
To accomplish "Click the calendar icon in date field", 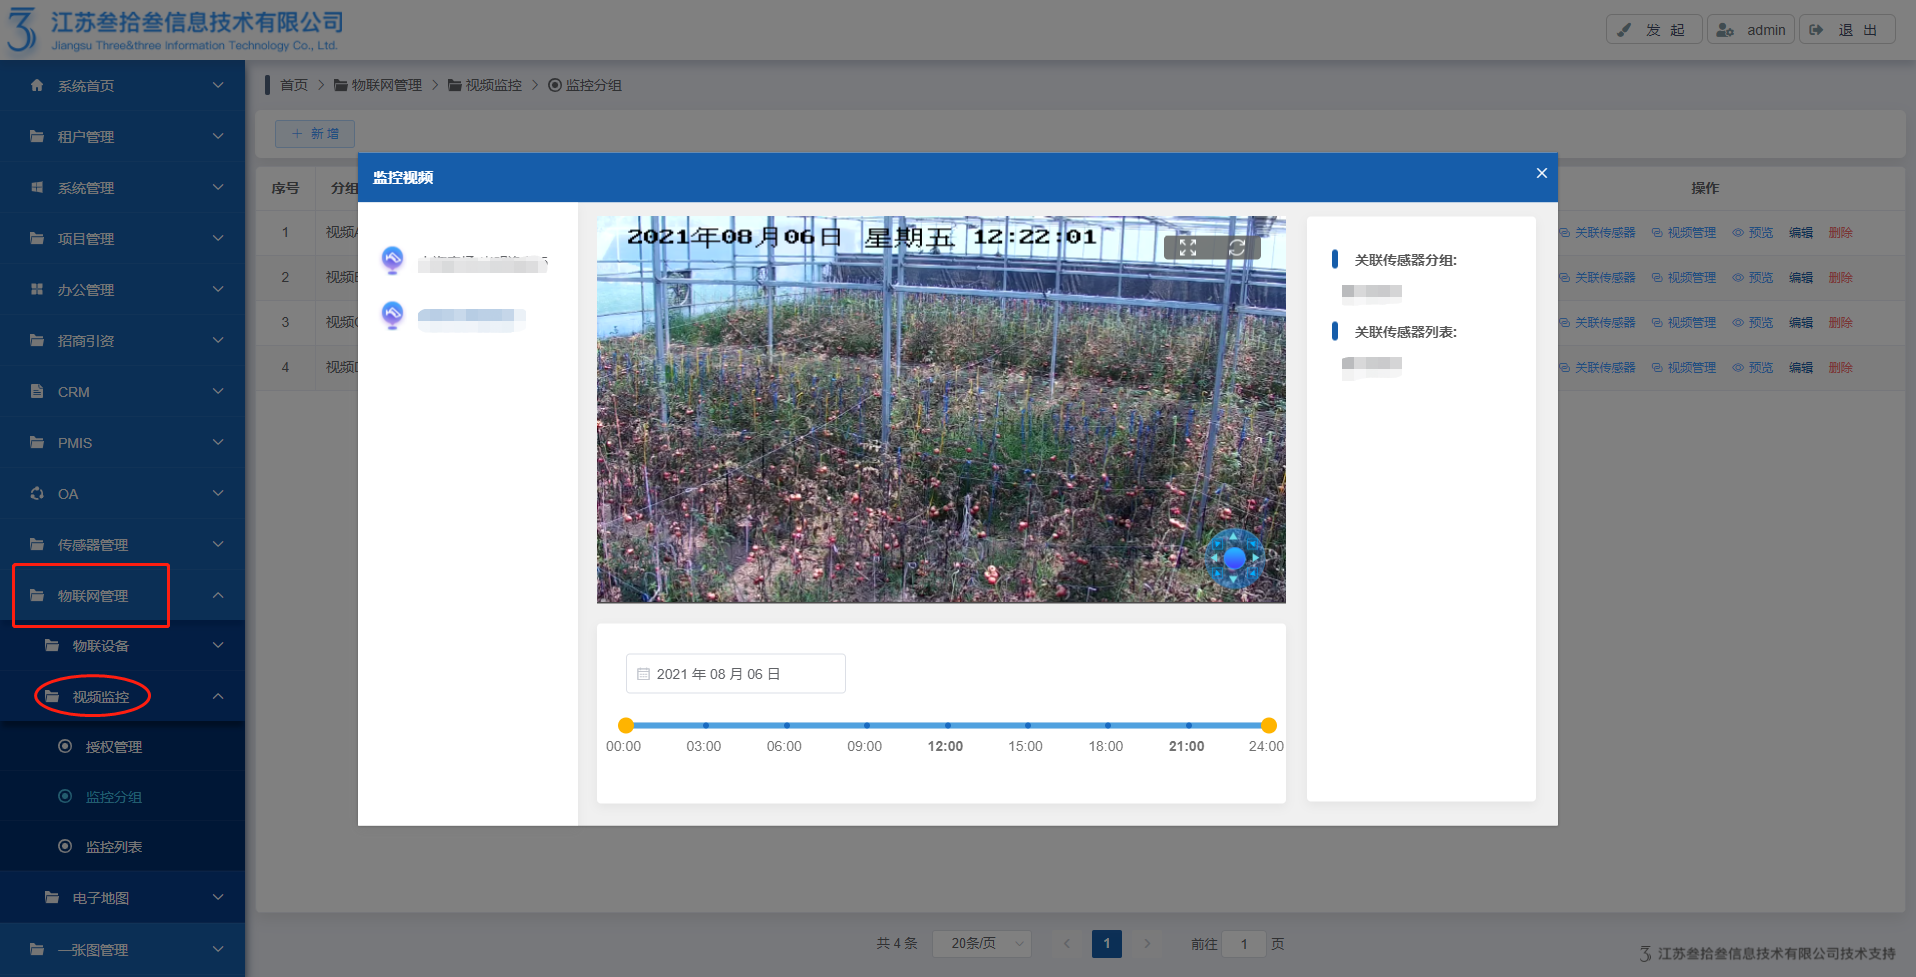I will tap(644, 674).
